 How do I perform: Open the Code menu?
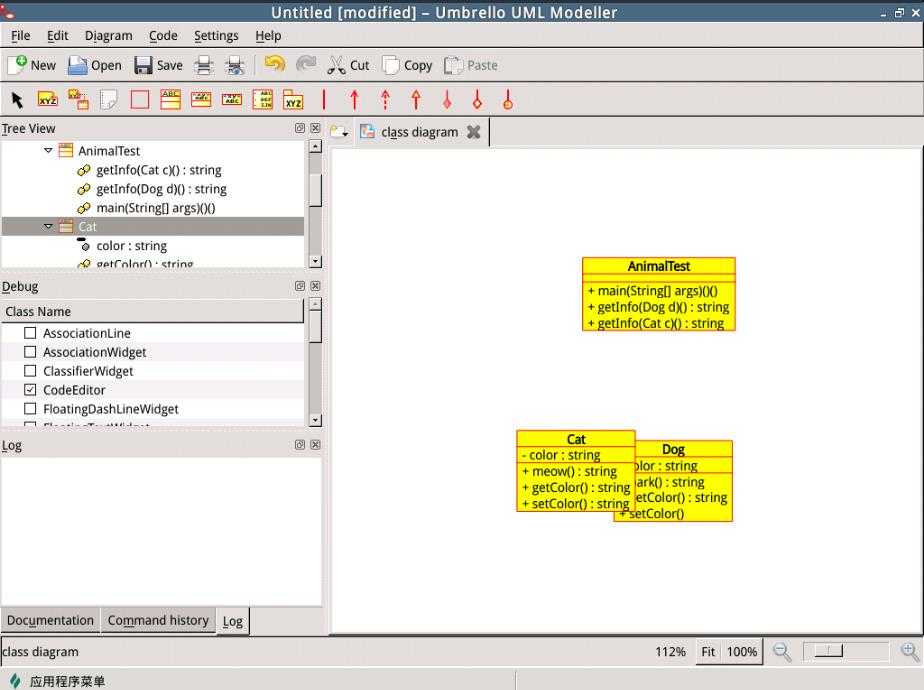(x=163, y=36)
